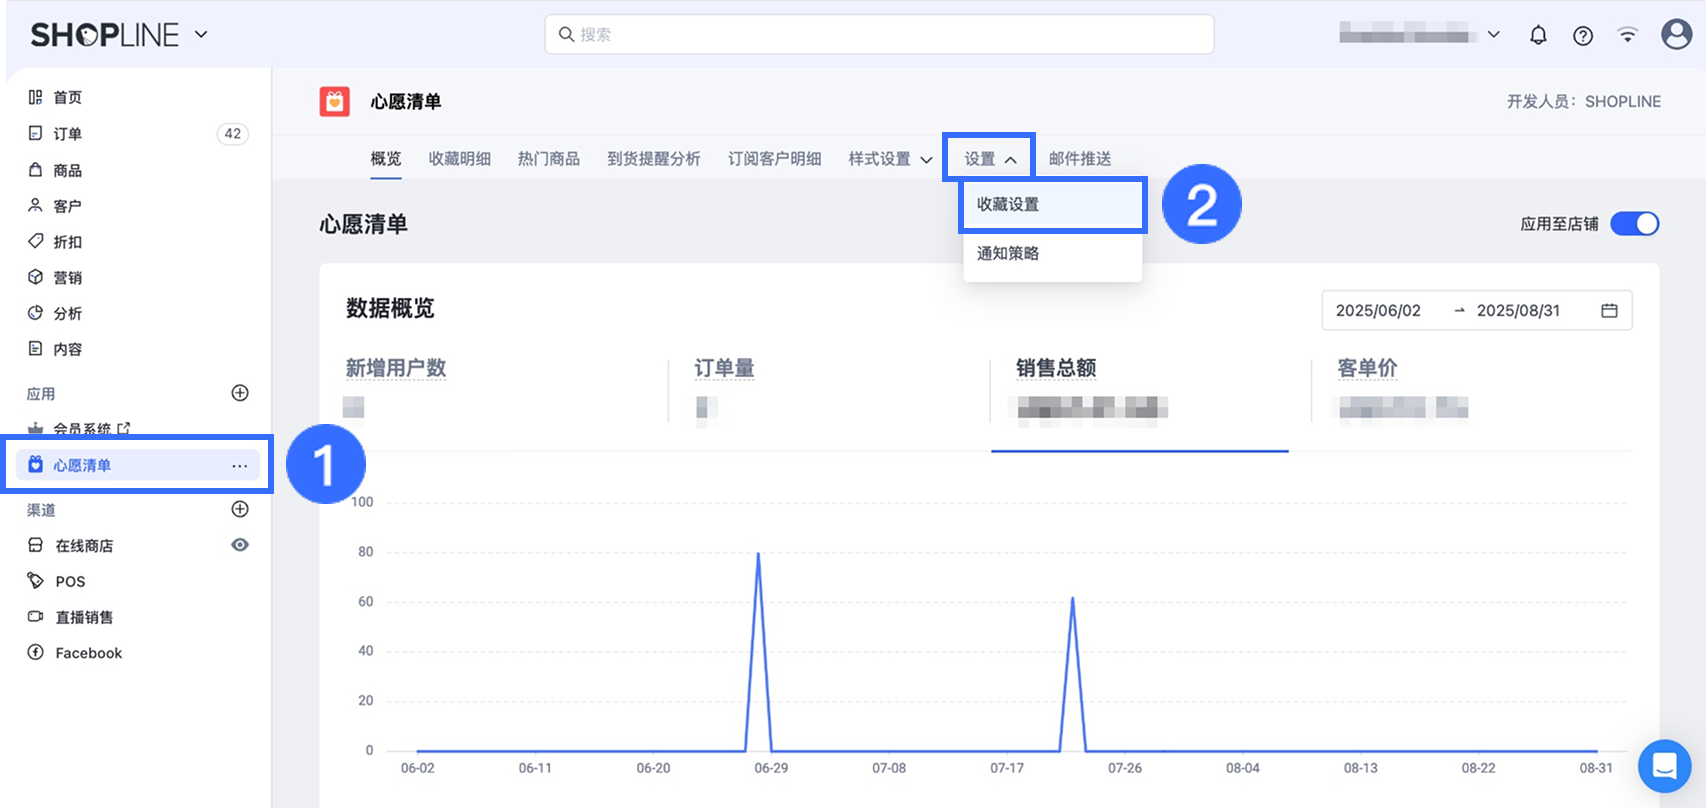Select the 订单量 metric card
The width and height of the screenshot is (1706, 808).
pyautogui.click(x=725, y=369)
